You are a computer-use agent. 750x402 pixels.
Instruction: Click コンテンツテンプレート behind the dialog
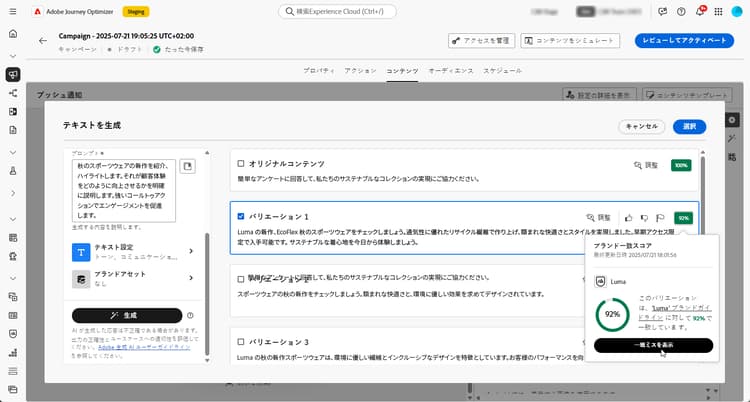point(687,95)
